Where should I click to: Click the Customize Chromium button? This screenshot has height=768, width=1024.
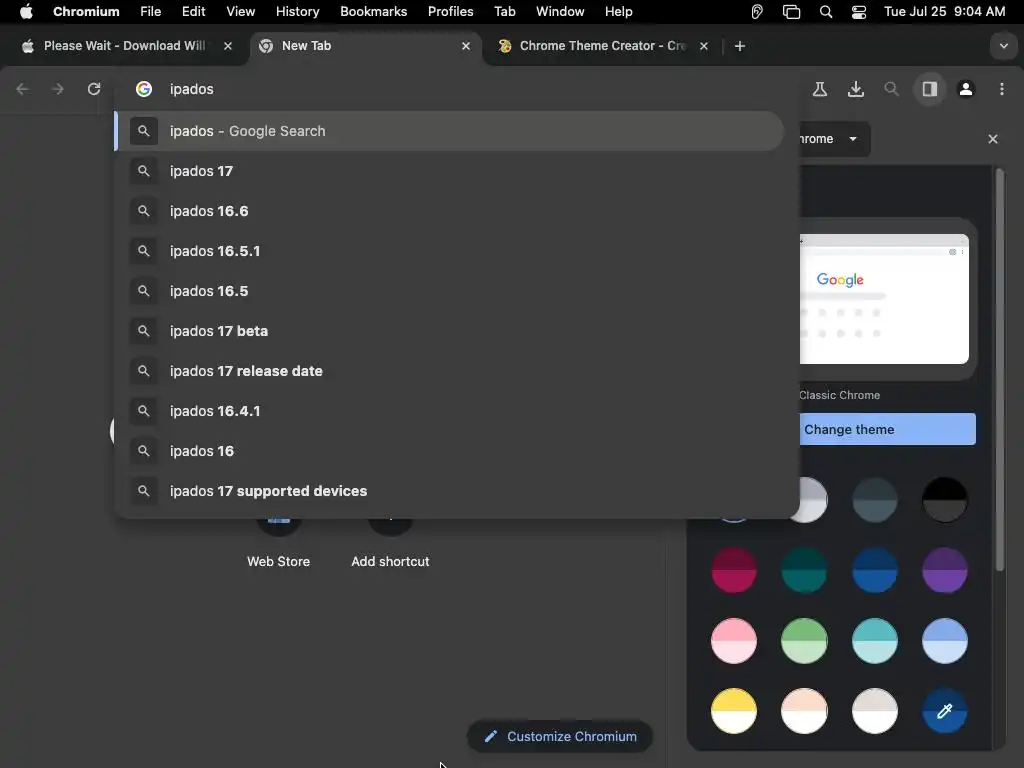click(x=560, y=737)
